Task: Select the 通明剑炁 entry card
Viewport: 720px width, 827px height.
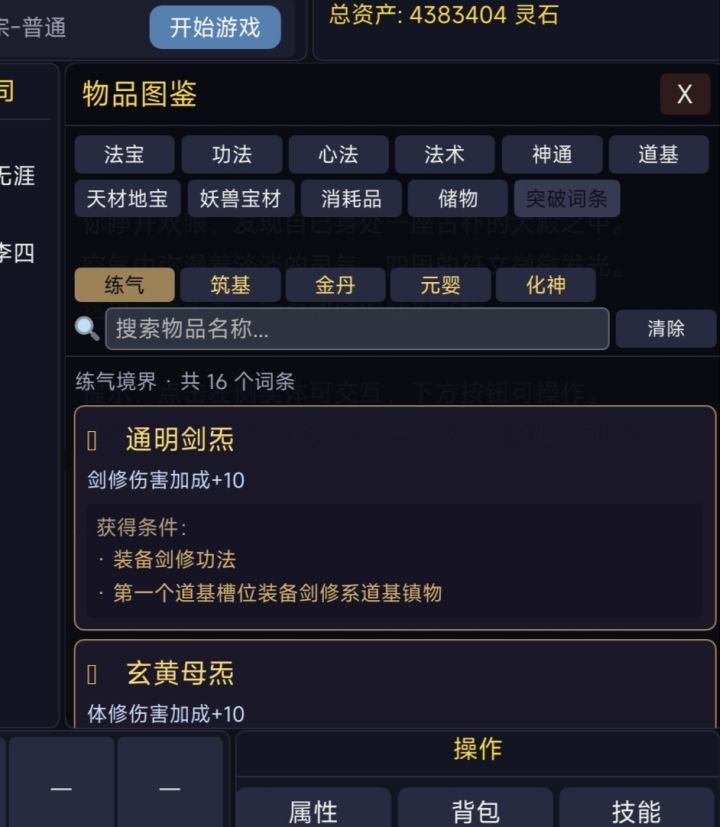Action: 395,517
